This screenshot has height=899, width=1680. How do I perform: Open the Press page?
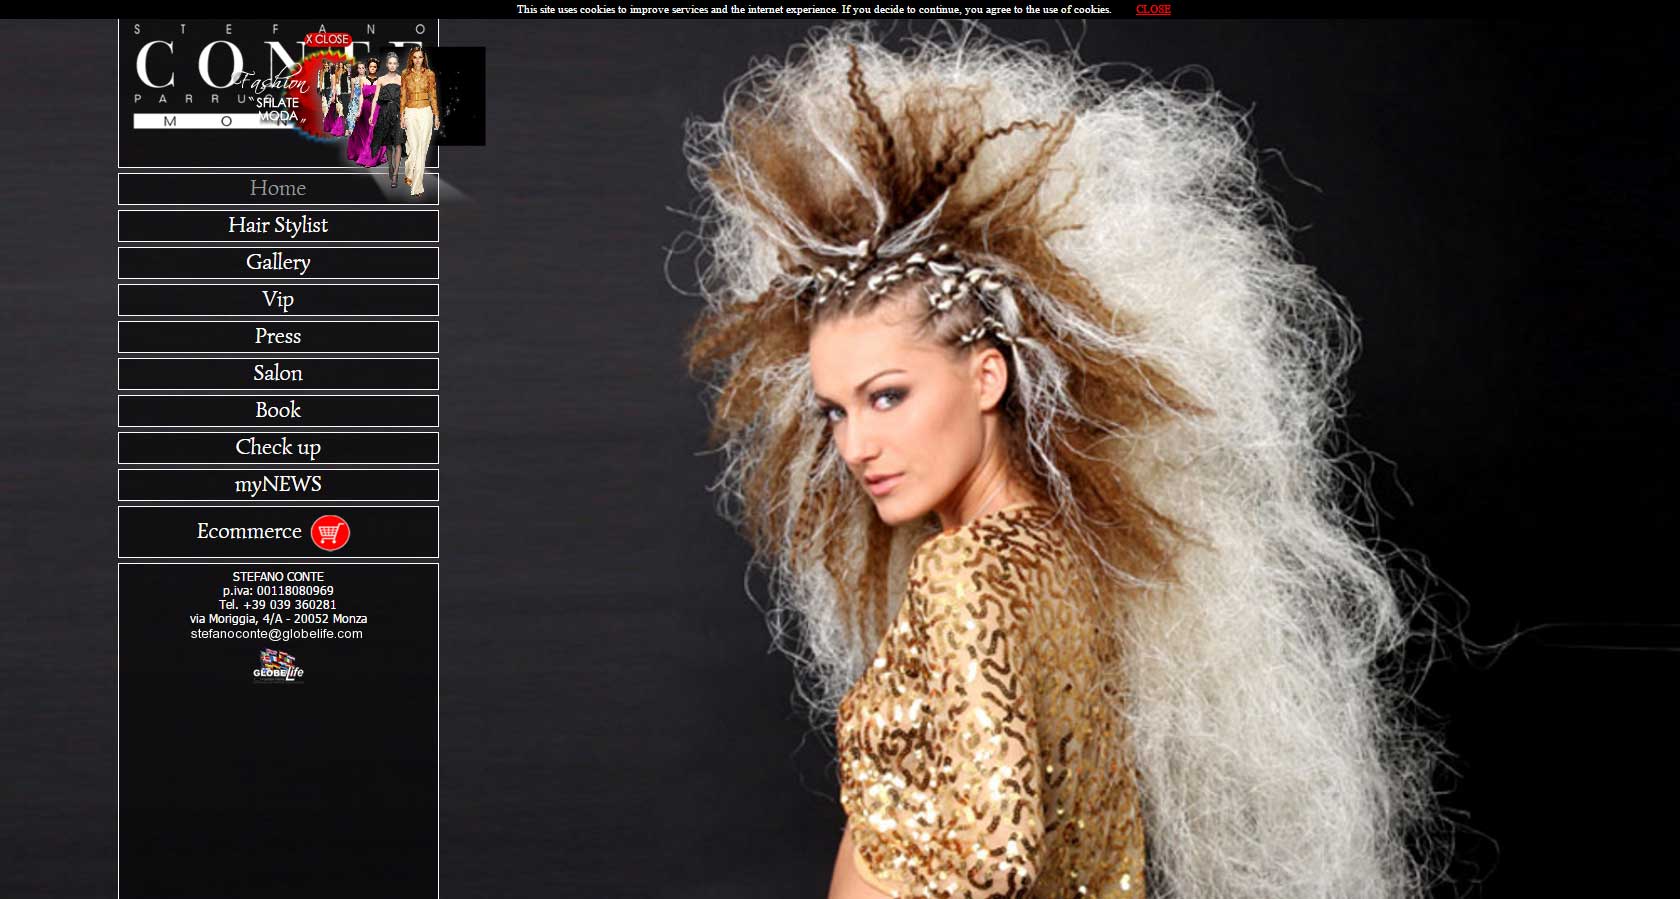point(278,336)
